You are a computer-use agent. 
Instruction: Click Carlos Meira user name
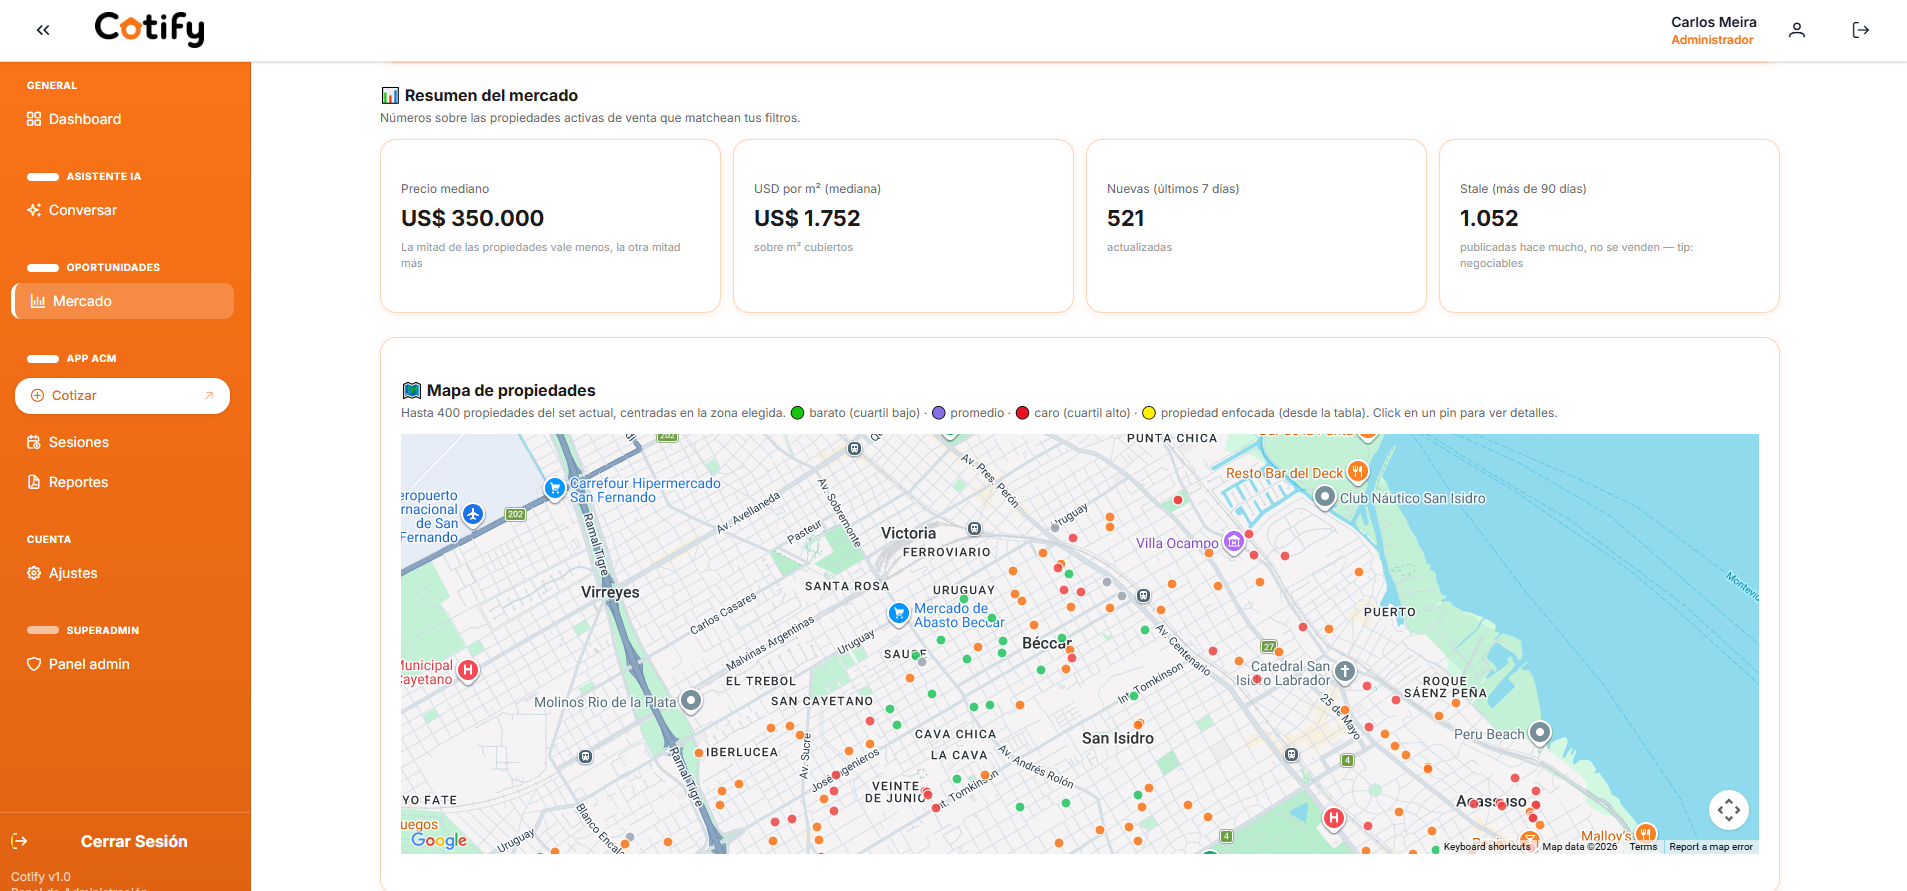[1714, 22]
